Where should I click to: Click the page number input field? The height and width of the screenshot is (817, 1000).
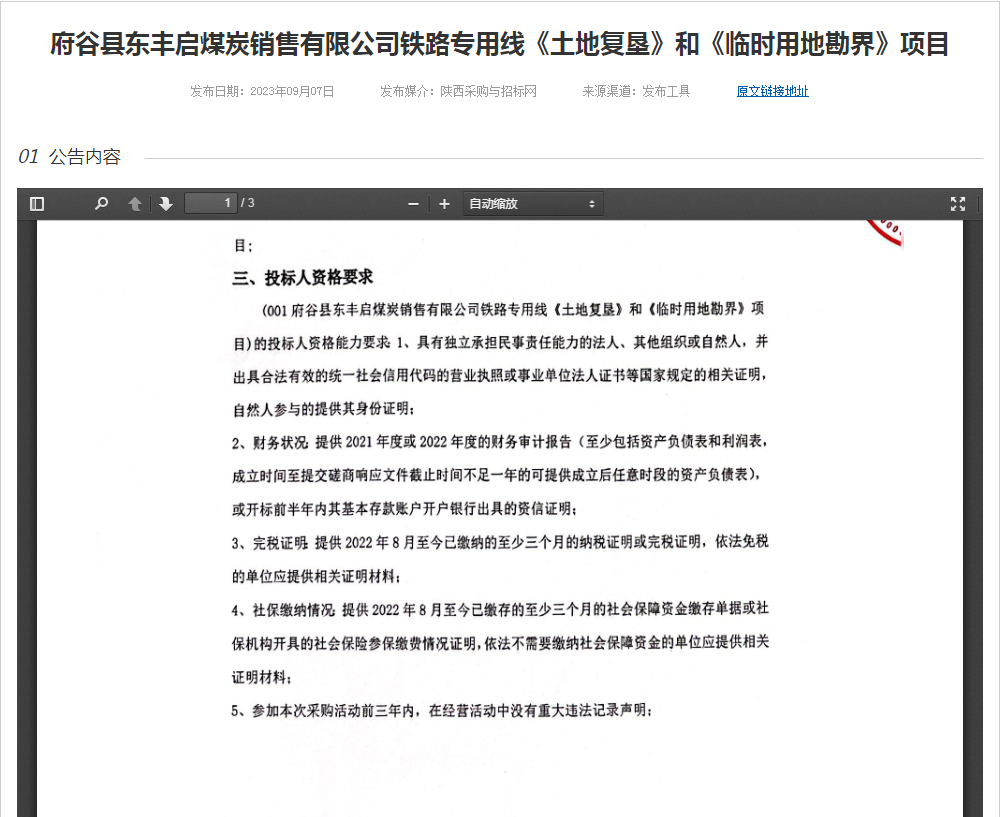tap(210, 203)
